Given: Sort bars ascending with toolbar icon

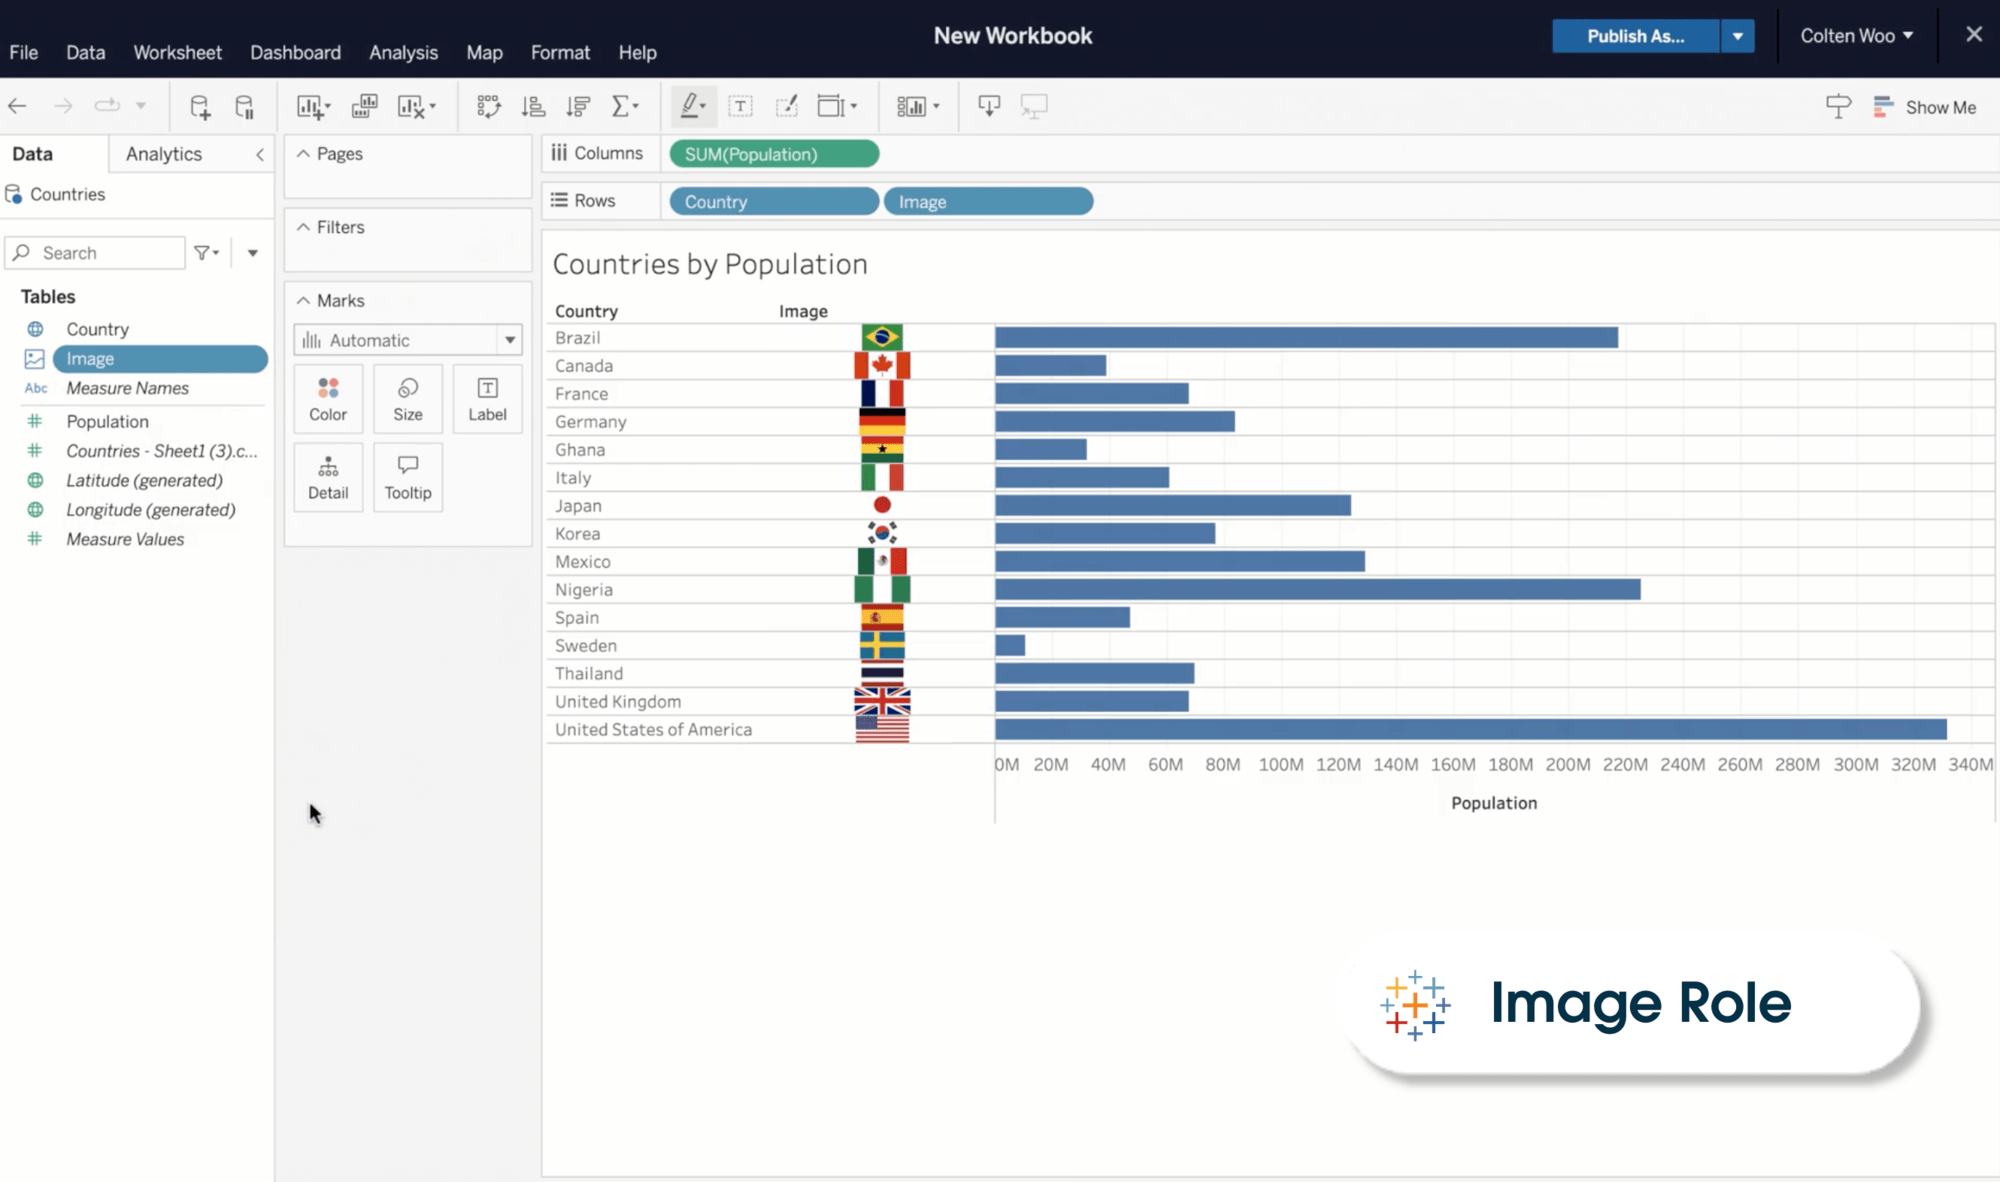Looking at the screenshot, I should point(533,106).
